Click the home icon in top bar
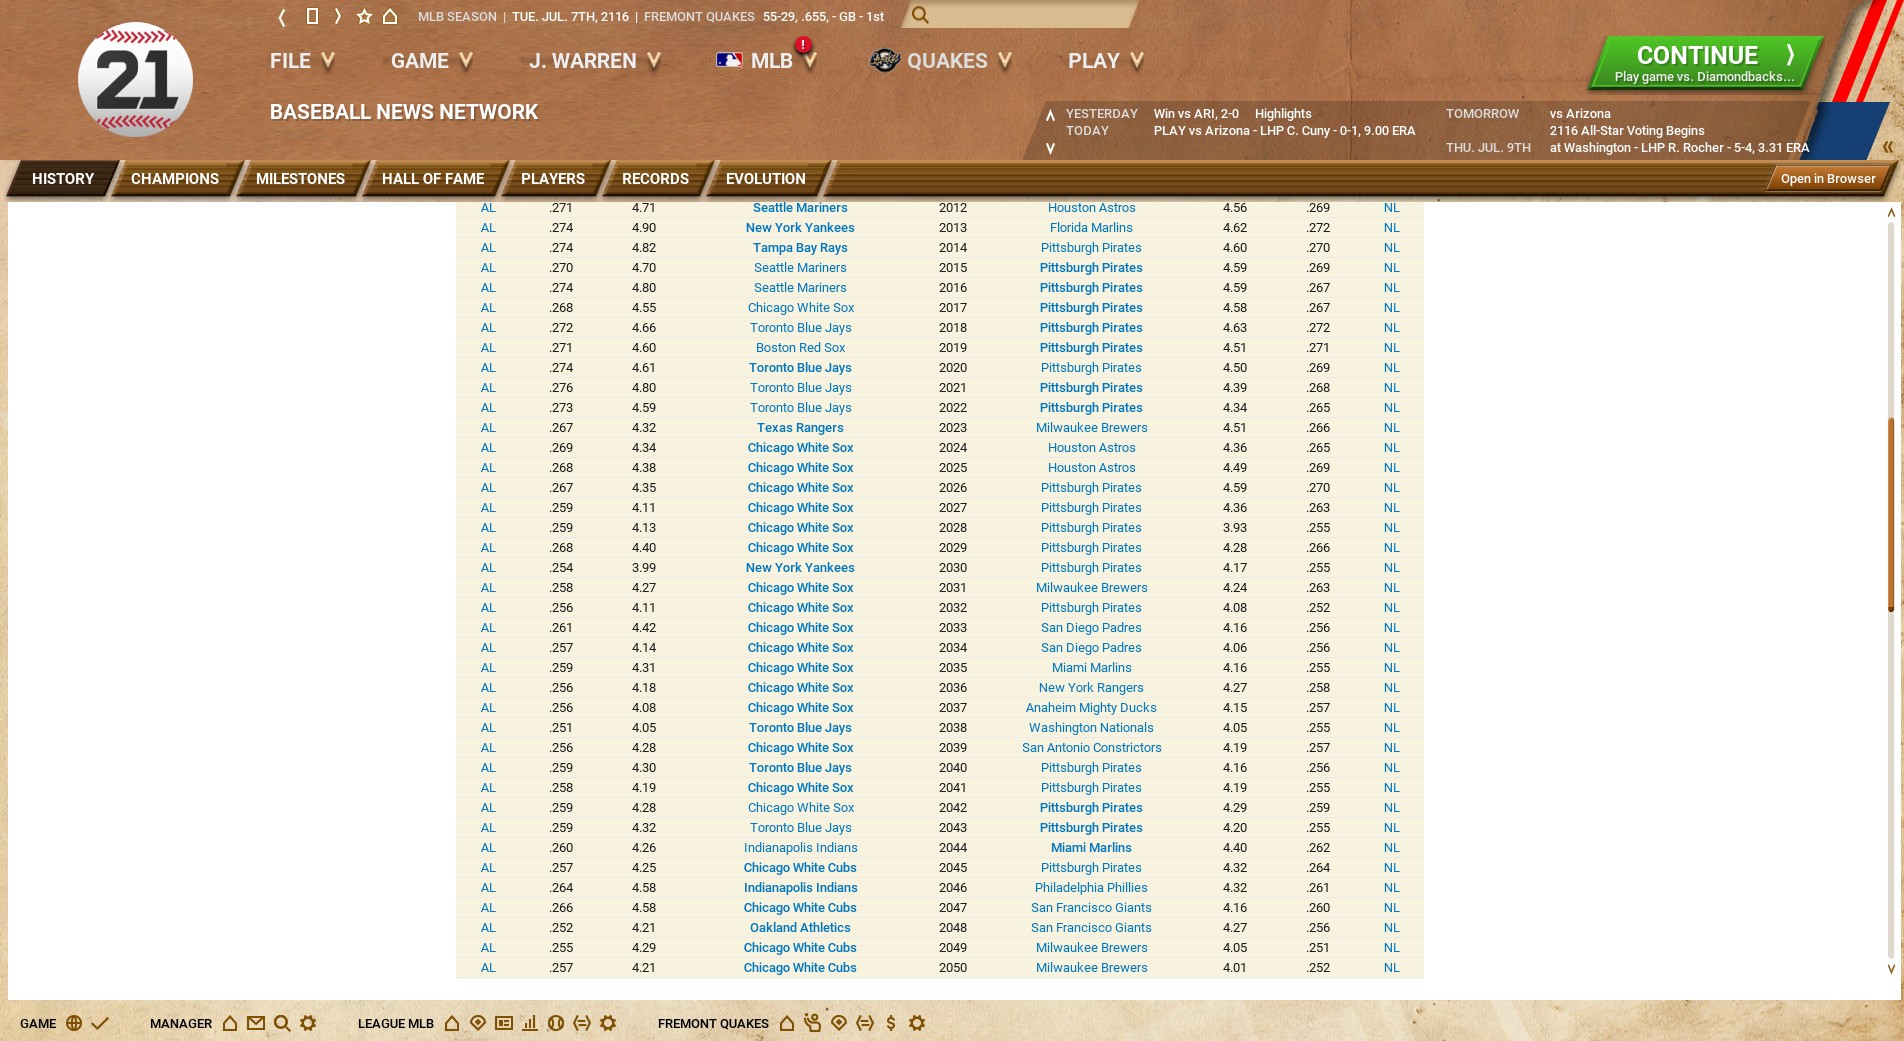The height and width of the screenshot is (1041, 1904). 390,17
